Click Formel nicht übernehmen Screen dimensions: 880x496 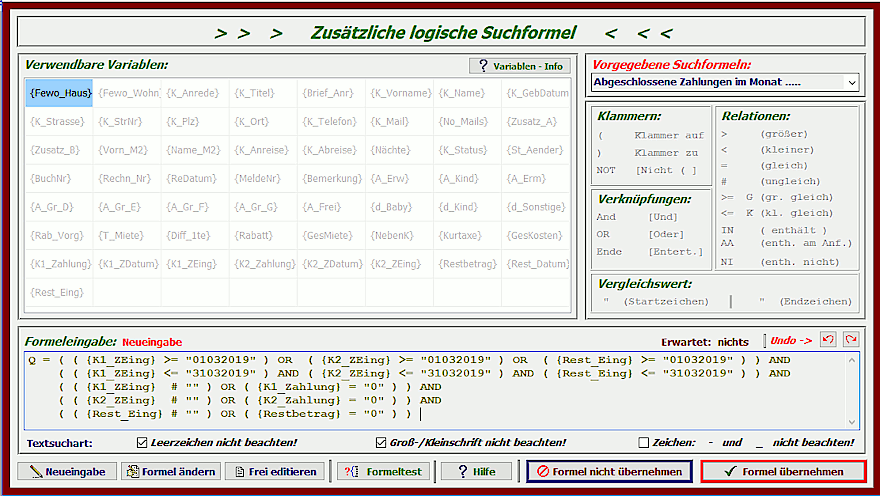tap(609, 471)
